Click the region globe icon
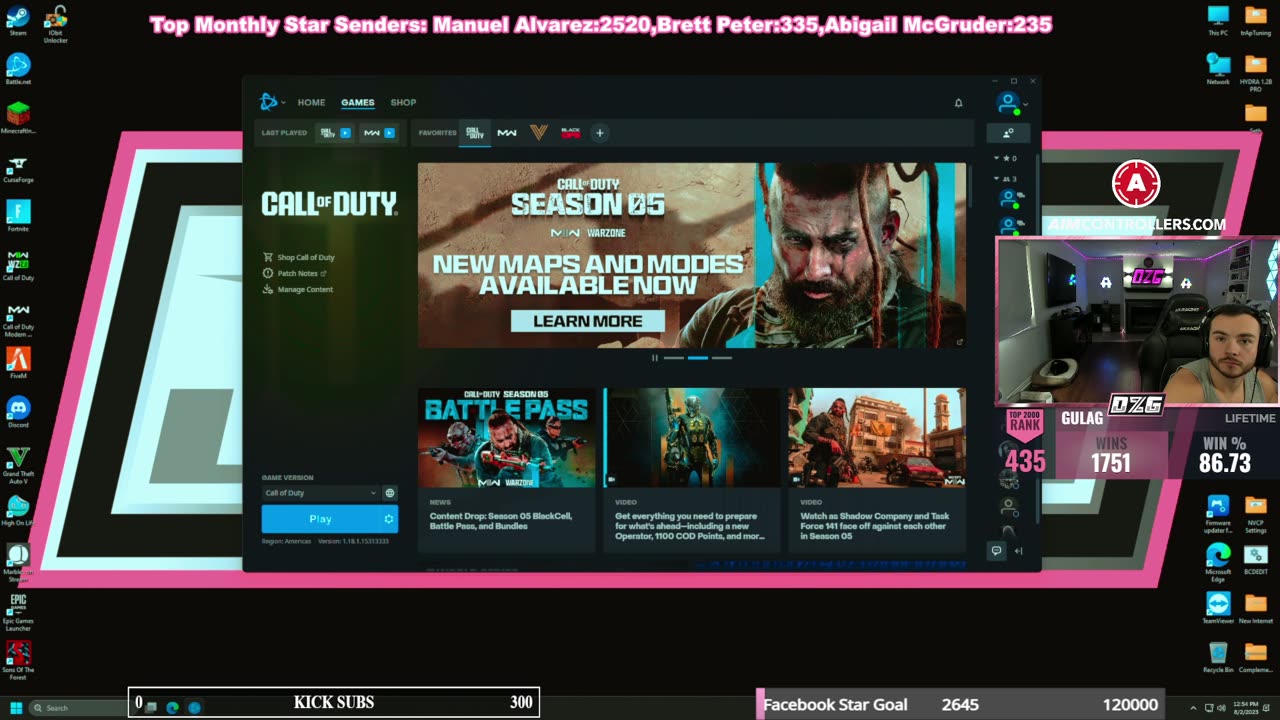 390,493
